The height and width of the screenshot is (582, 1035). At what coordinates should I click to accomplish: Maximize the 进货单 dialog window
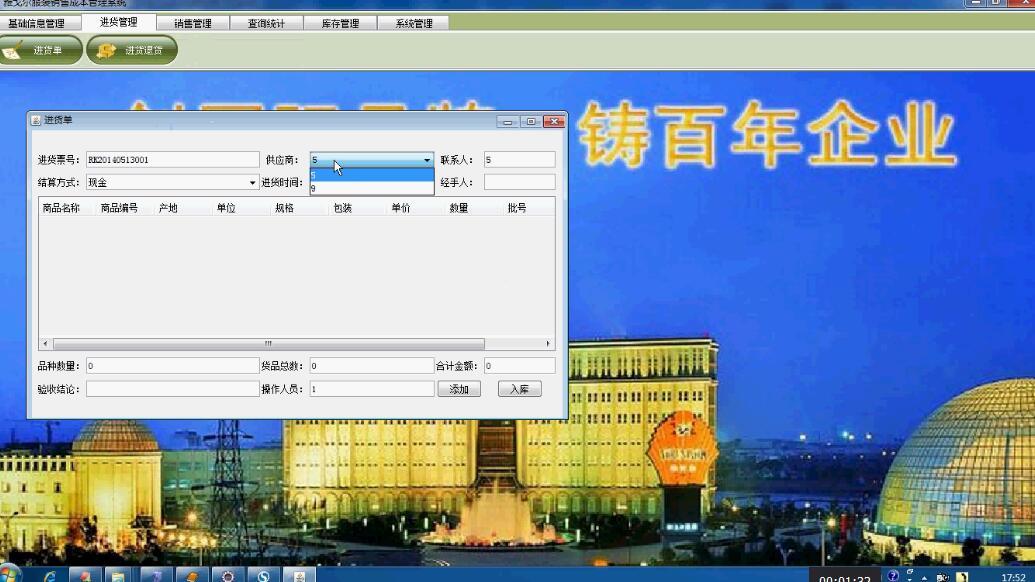(531, 121)
